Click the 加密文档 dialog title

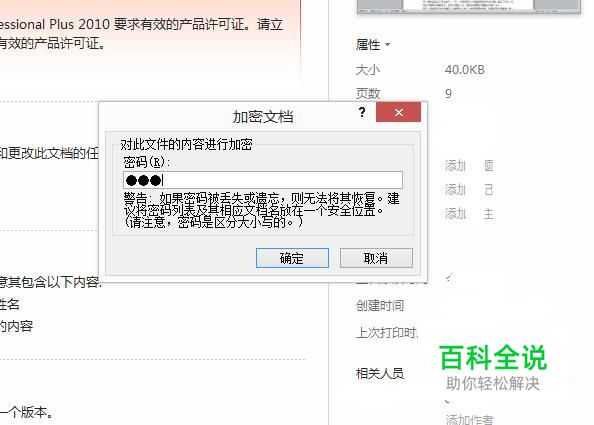[x=263, y=117]
